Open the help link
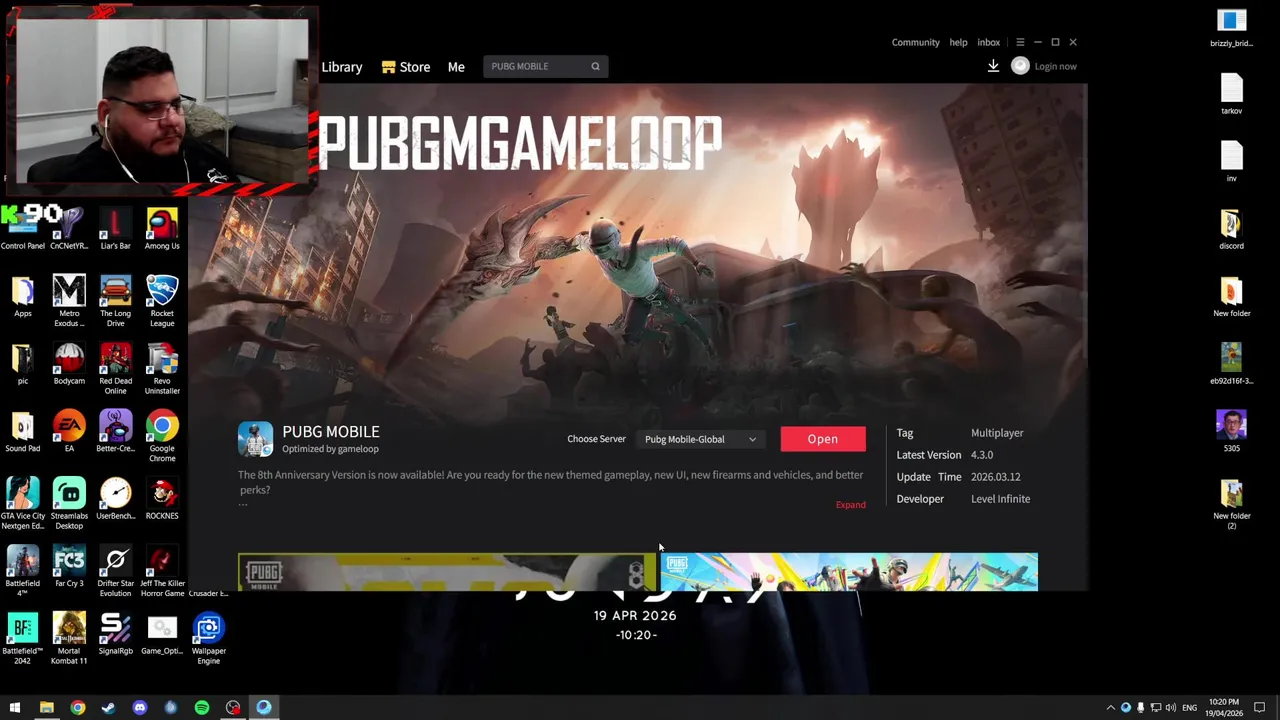 pos(958,42)
